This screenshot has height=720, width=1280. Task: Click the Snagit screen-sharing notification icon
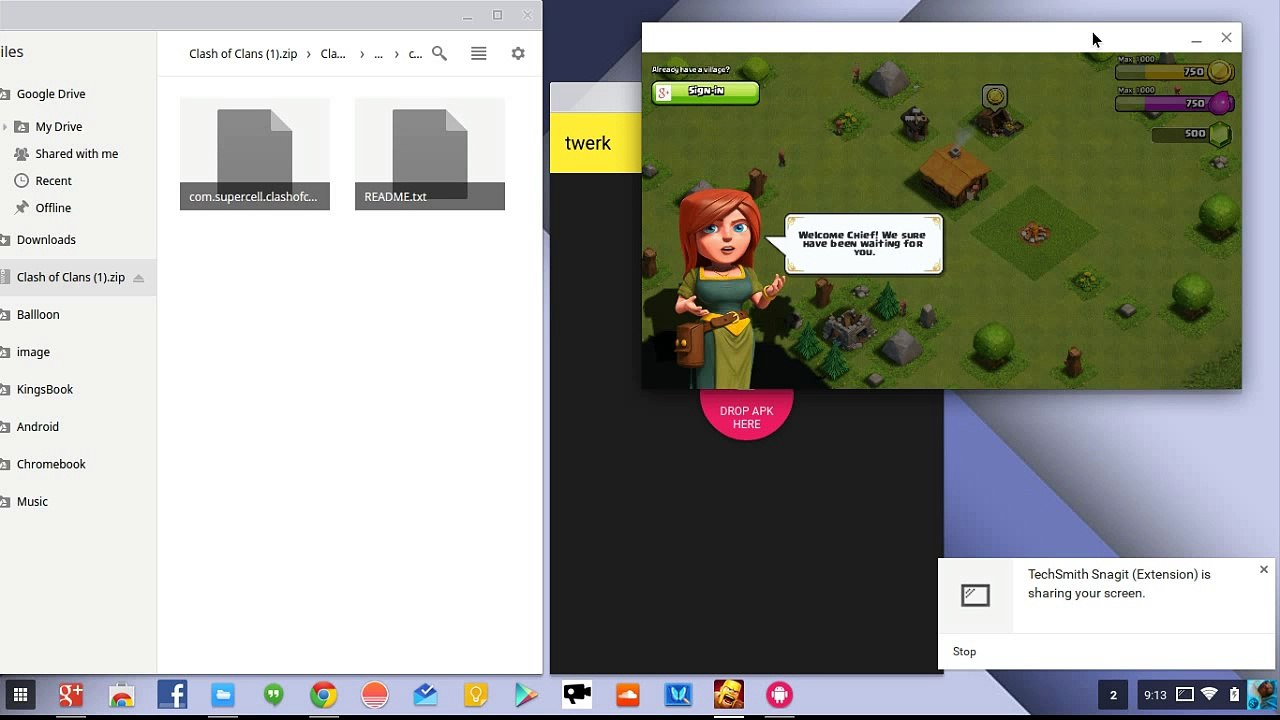[975, 596]
